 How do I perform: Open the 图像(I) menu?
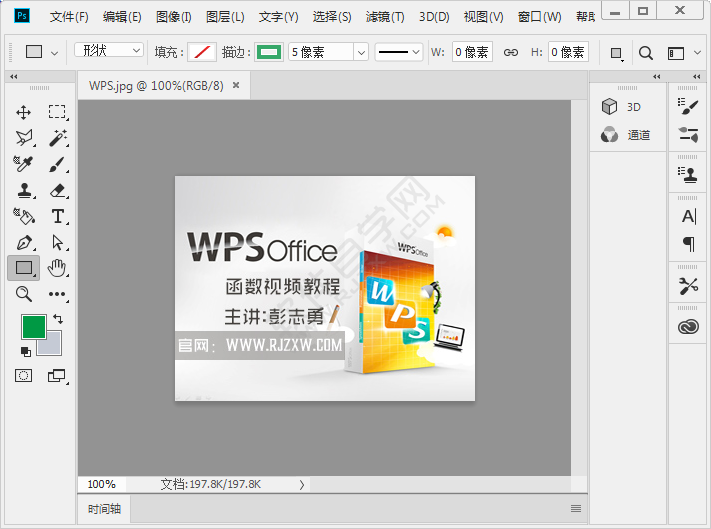(174, 17)
